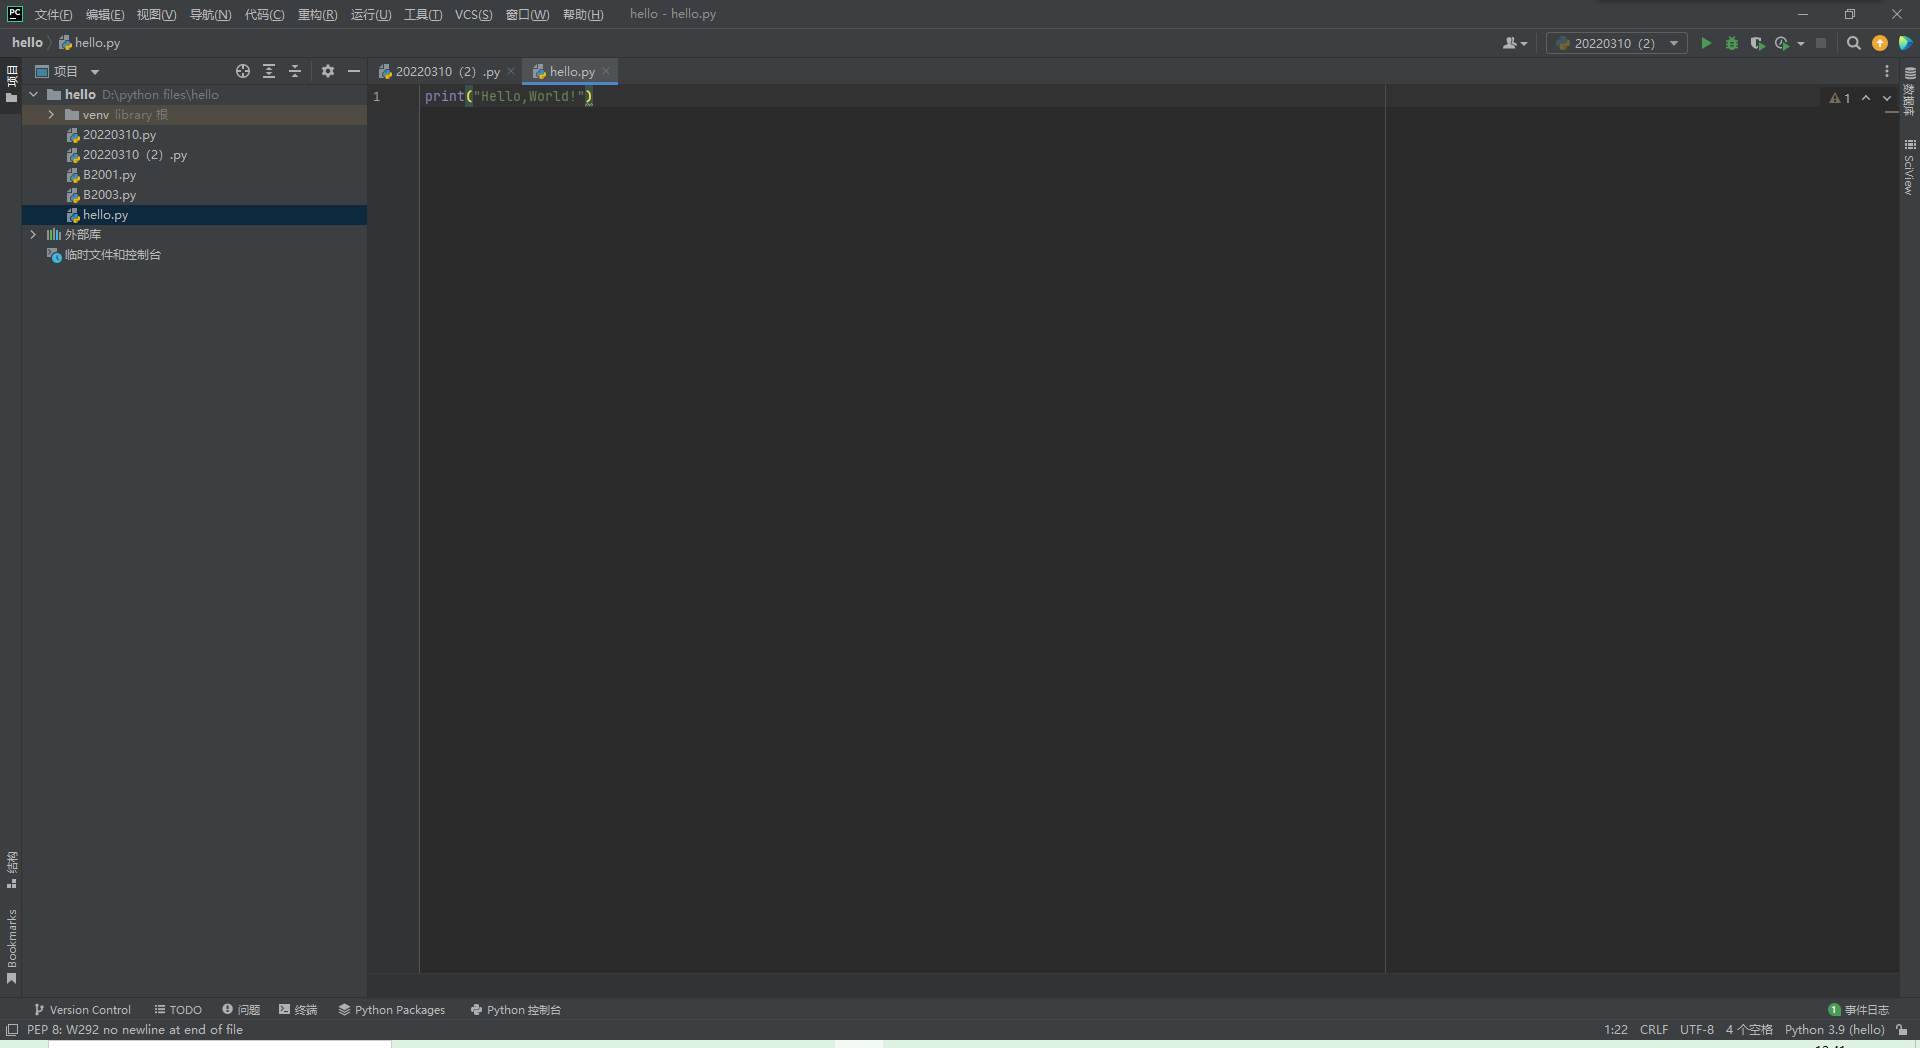1920x1048 pixels.
Task: Open the 文件(F) menu
Action: (54, 14)
